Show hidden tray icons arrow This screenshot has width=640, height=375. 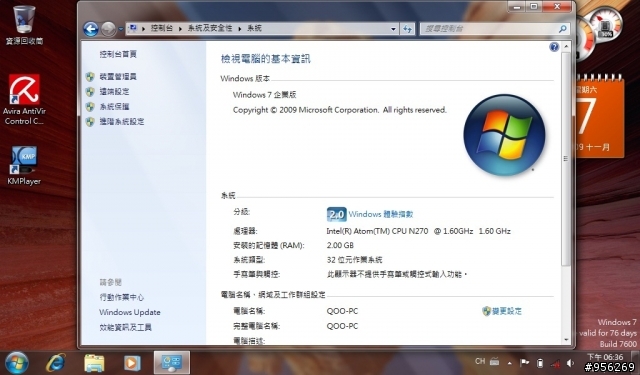click(x=510, y=363)
